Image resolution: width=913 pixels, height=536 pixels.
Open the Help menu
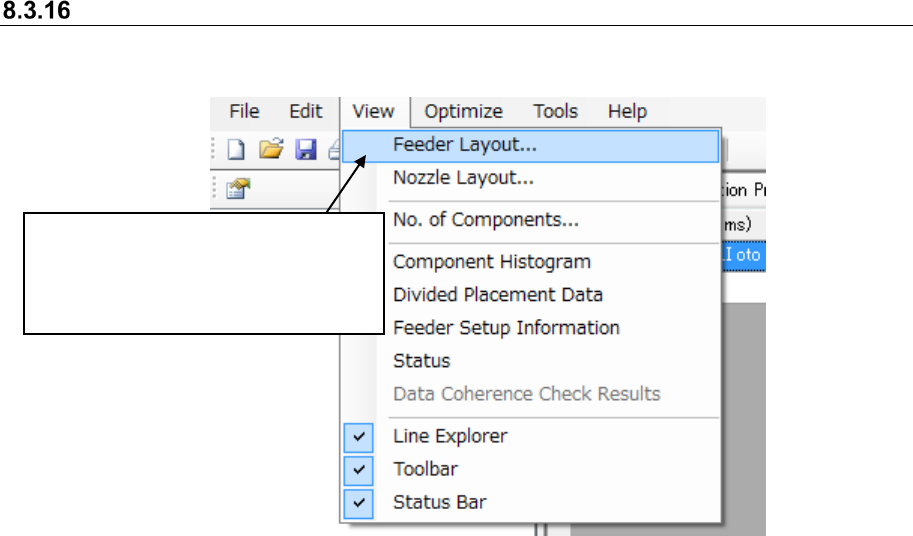627,112
